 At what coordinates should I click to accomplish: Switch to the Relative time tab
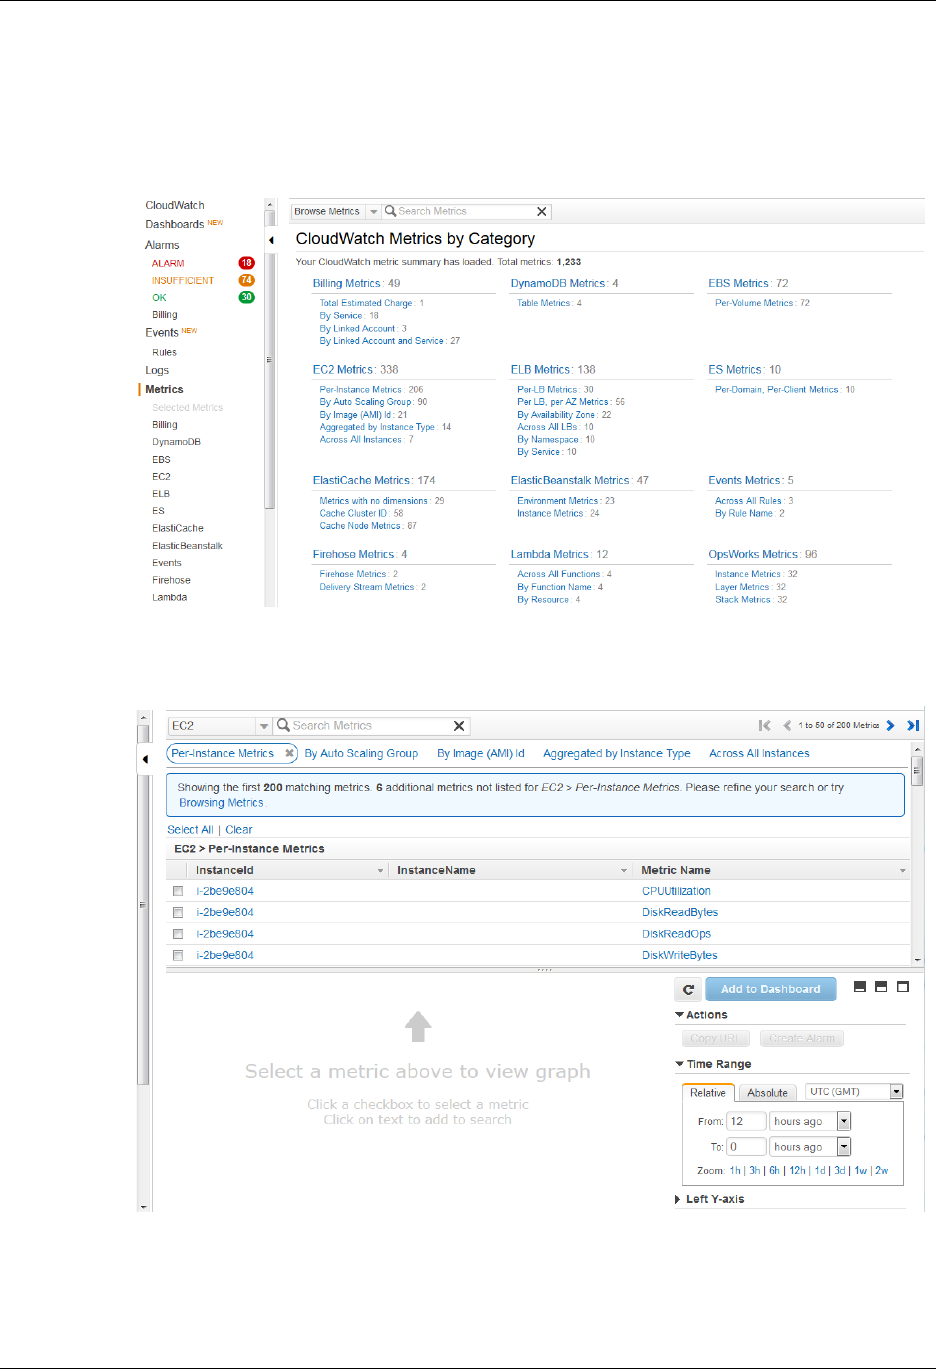tap(708, 1093)
